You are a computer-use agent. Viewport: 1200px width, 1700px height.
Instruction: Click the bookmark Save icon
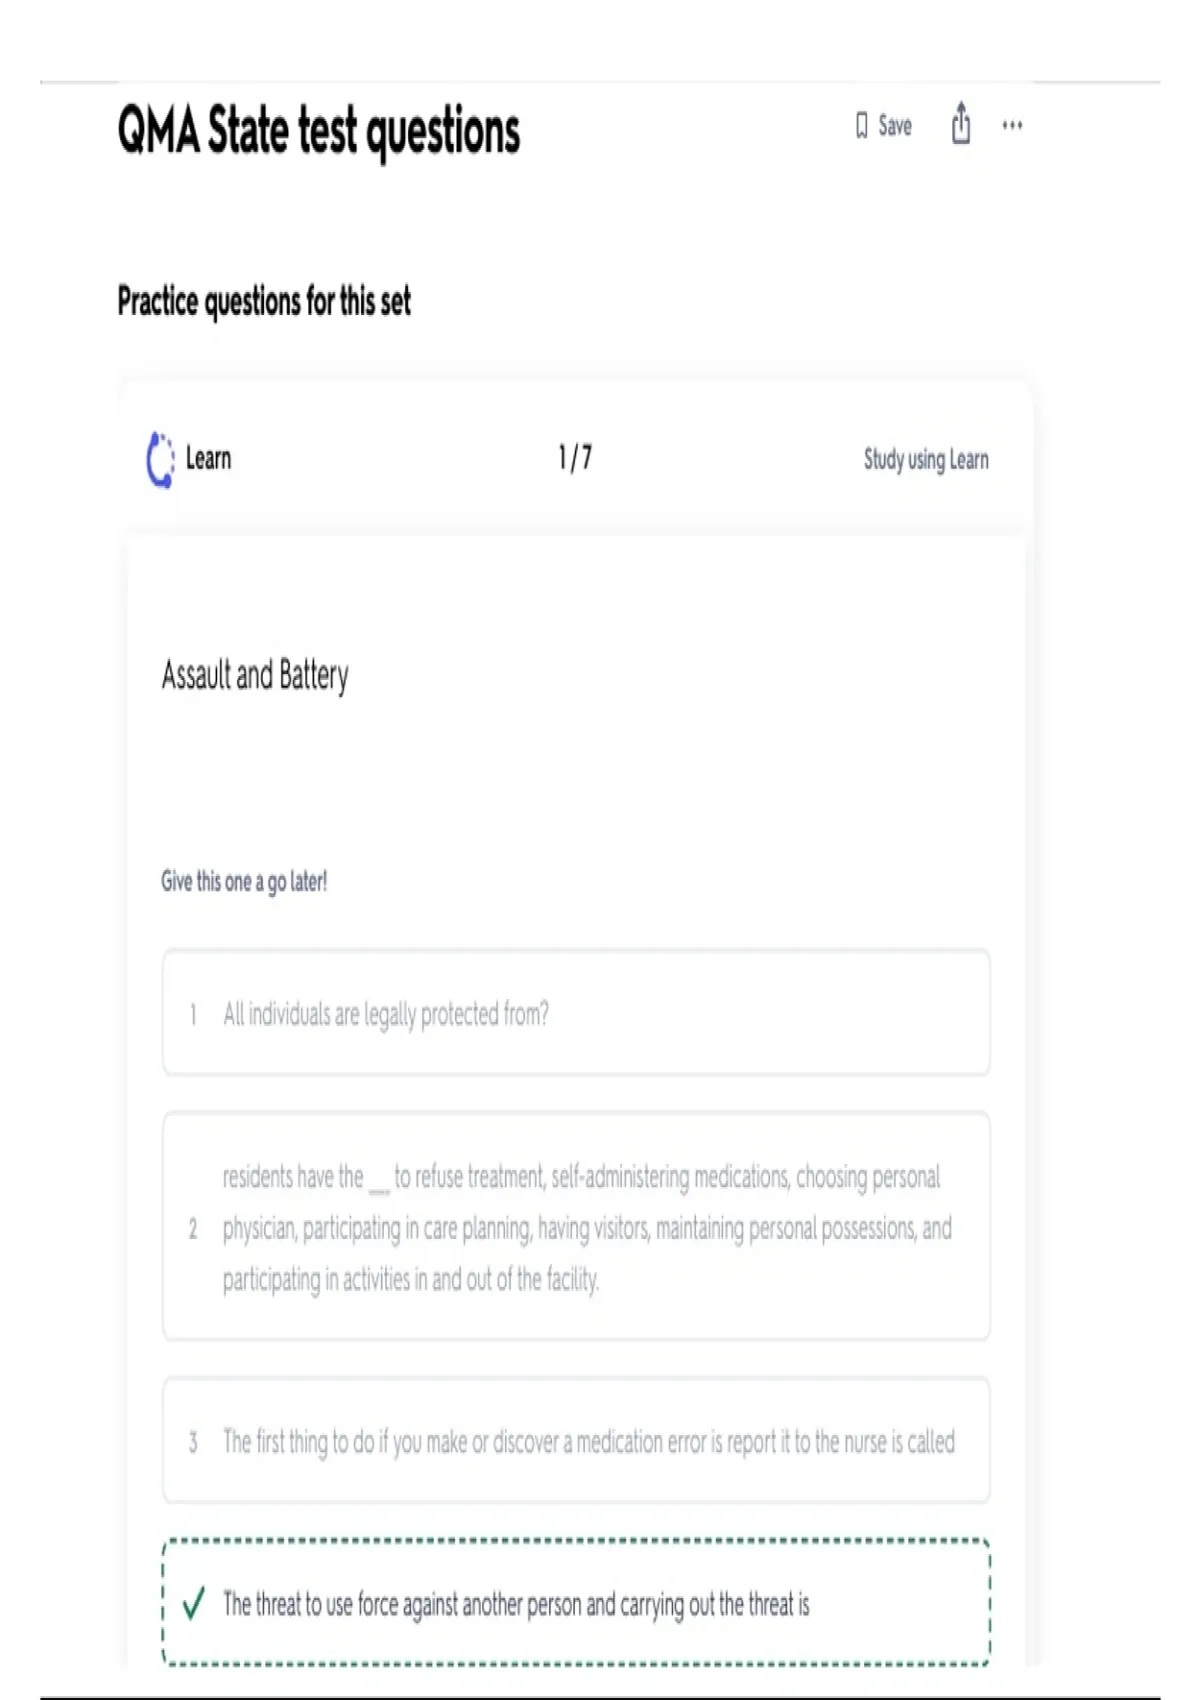point(861,126)
